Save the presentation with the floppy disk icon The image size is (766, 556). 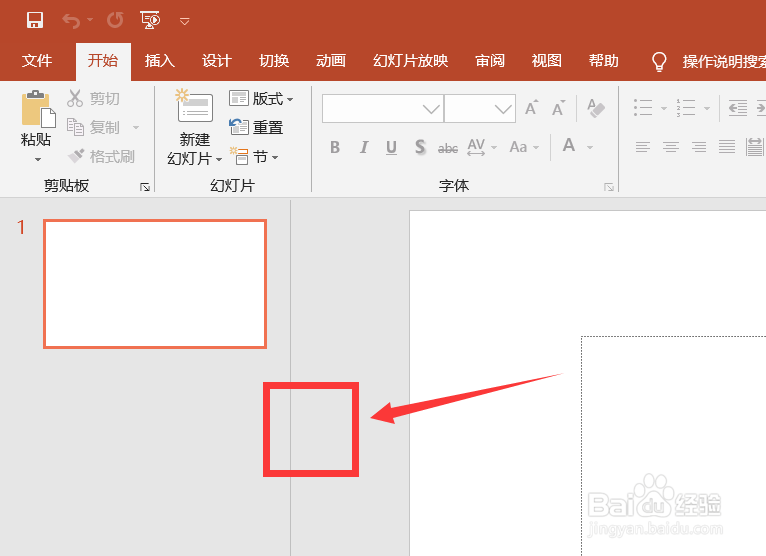(35, 21)
